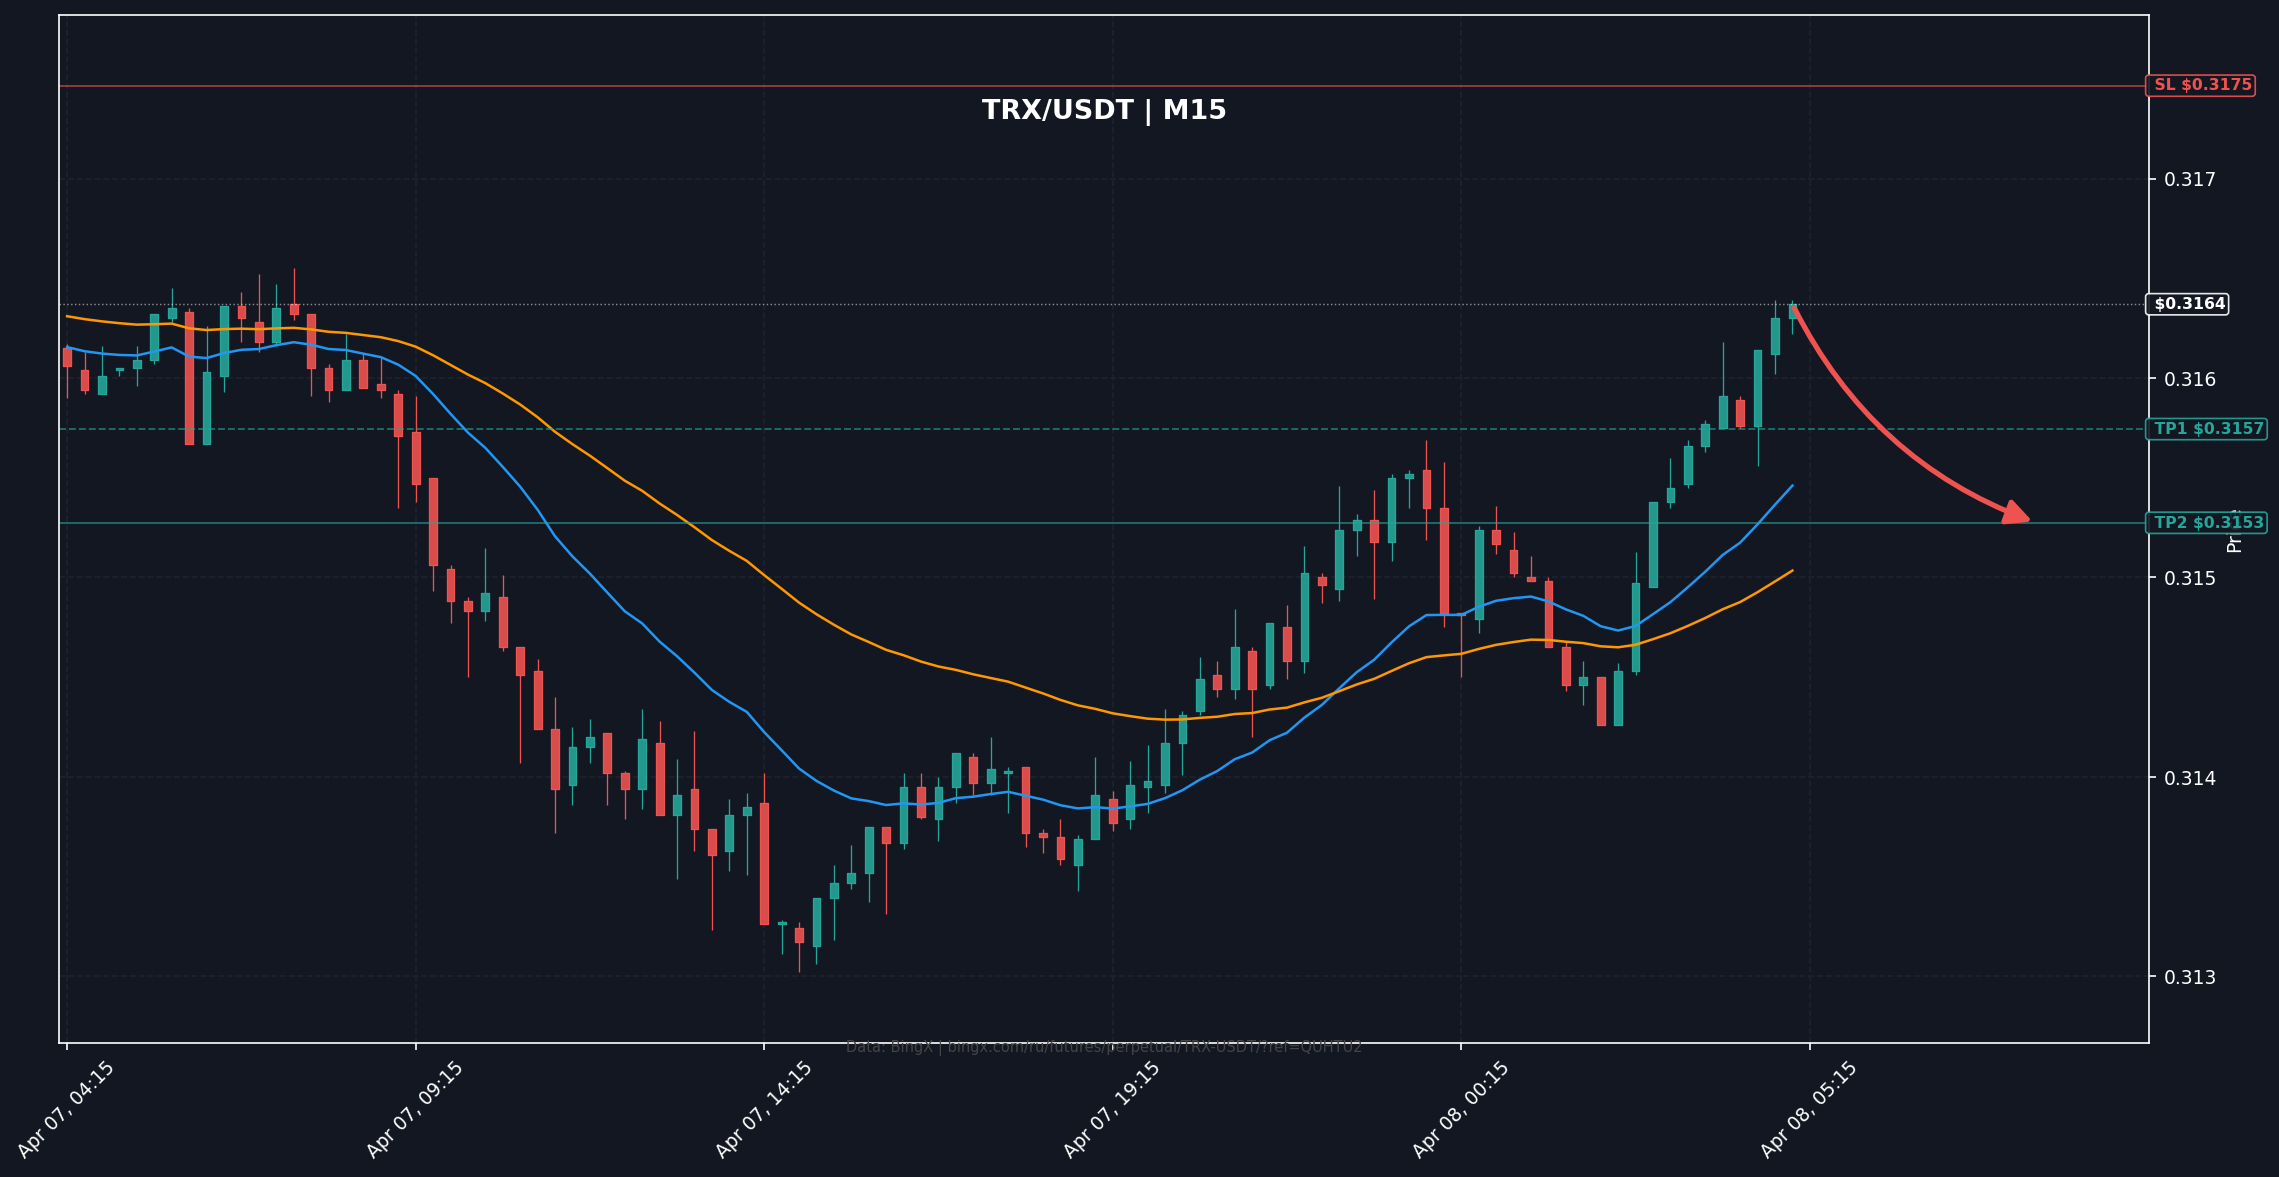Click the Apr 07, 09:15 time label
Viewport: 2279px width, 1177px height.
click(414, 1110)
